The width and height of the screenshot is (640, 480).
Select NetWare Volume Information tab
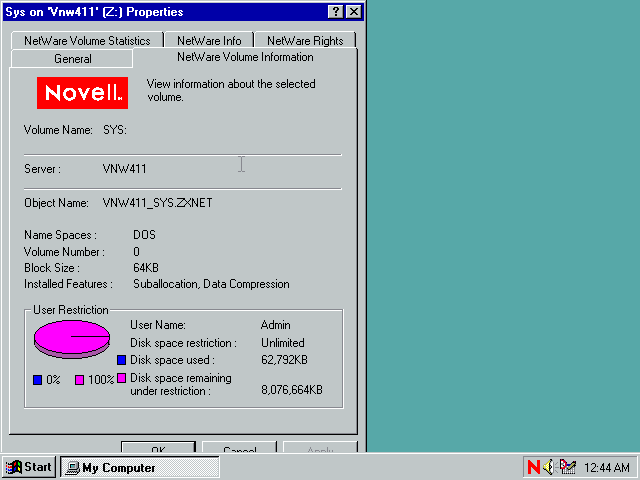click(x=245, y=57)
